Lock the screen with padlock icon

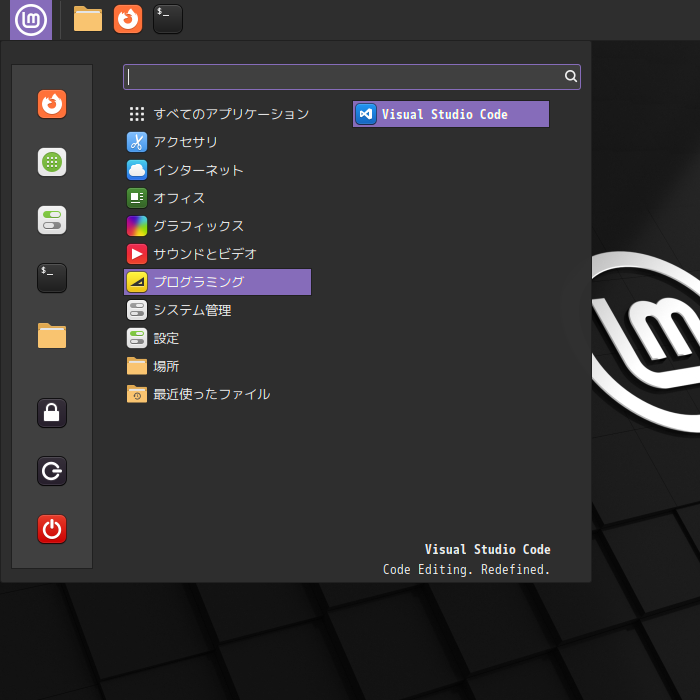click(x=52, y=413)
